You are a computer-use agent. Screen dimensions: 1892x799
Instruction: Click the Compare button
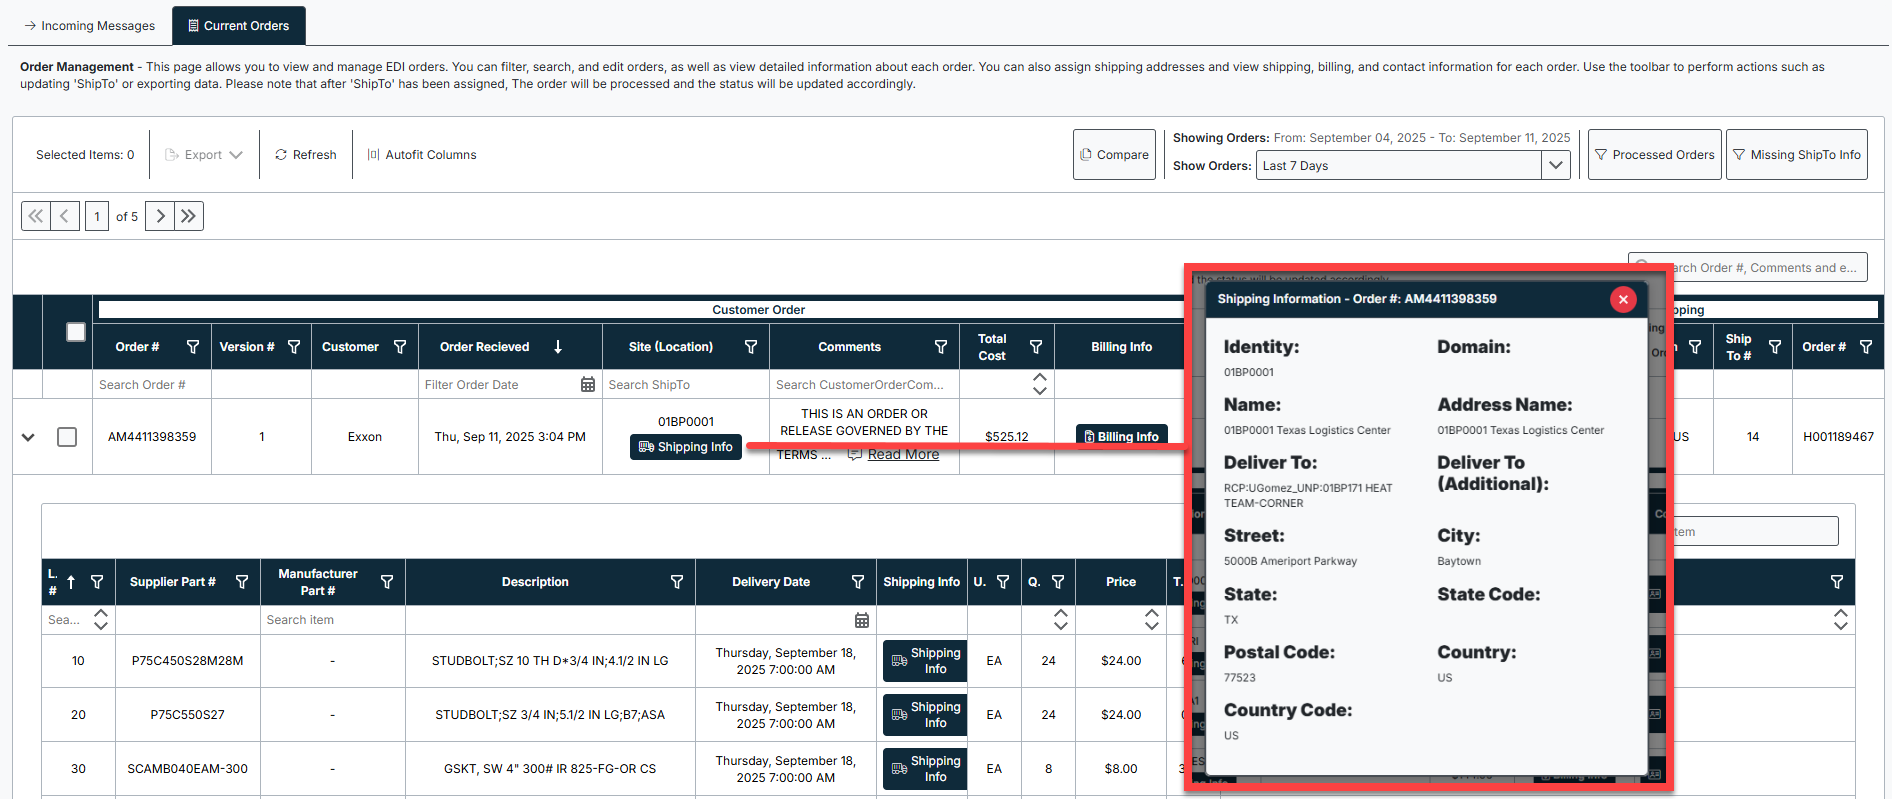tap(1114, 155)
